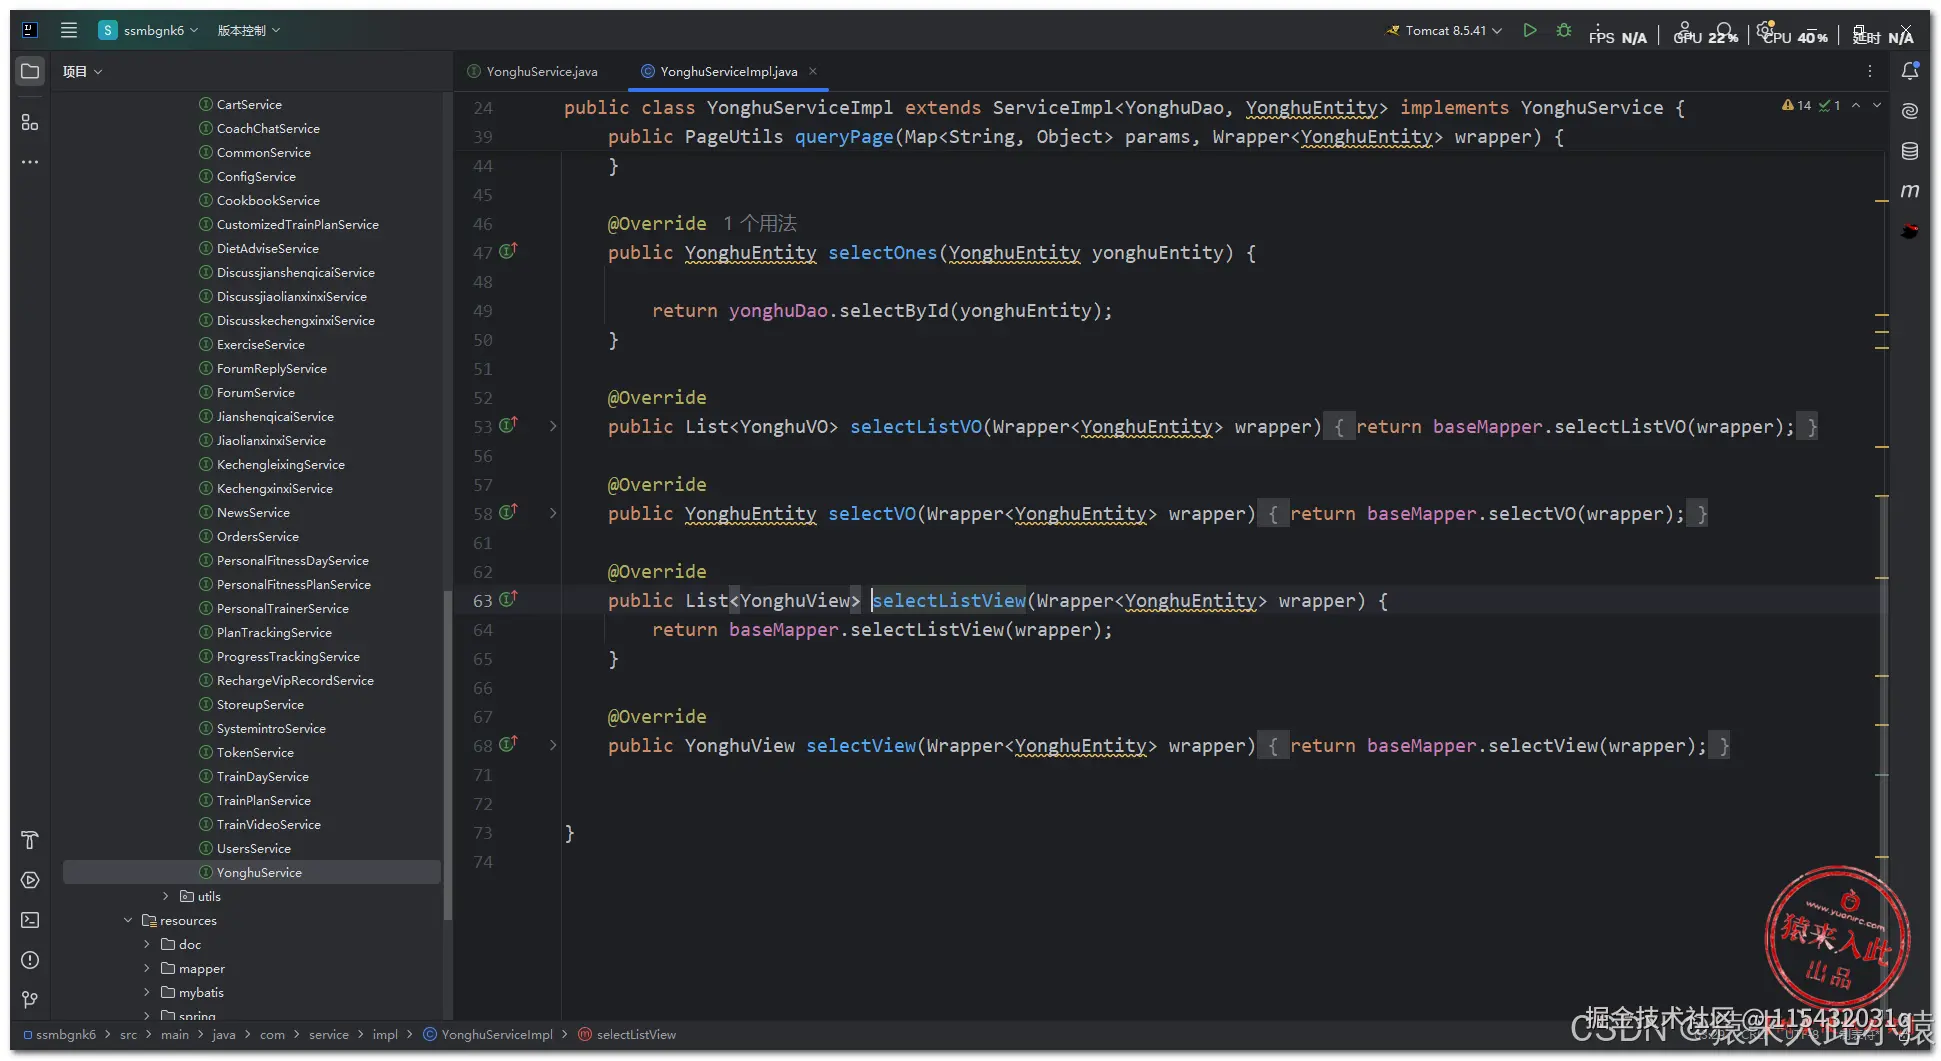Click the ssmbgnk6 breadcrumb in status bar
1941x1061 pixels.
60,1034
